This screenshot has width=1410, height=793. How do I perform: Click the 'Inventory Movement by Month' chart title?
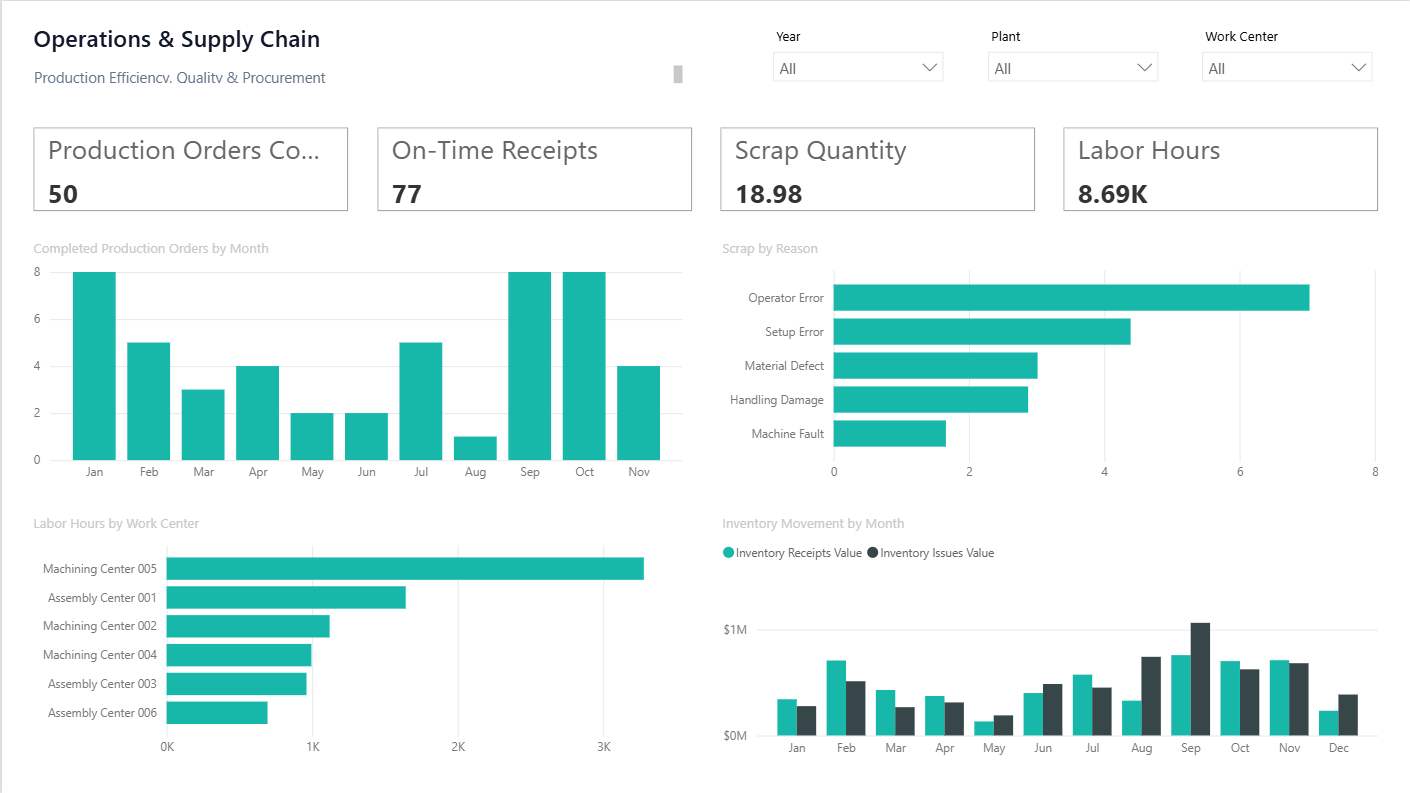pos(813,523)
